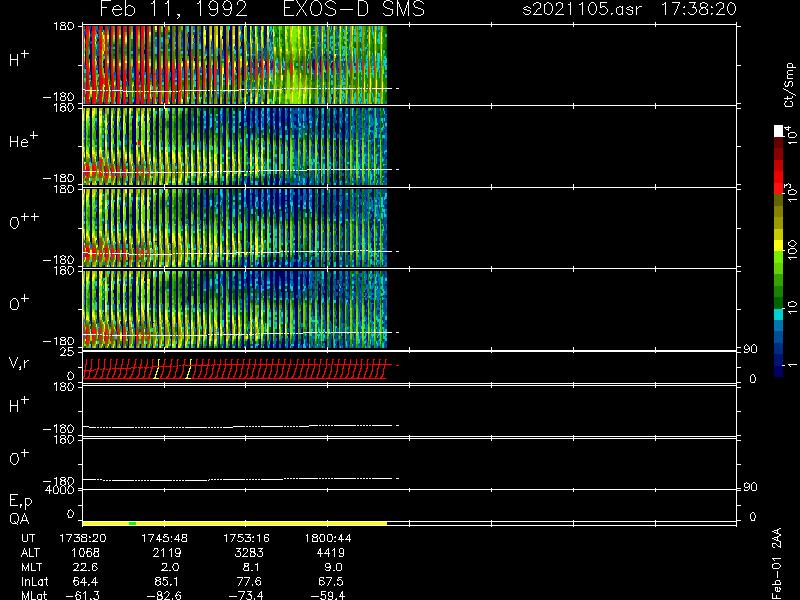Click the MLT value '8.1'
This screenshot has height=600, width=800.
click(x=251, y=567)
